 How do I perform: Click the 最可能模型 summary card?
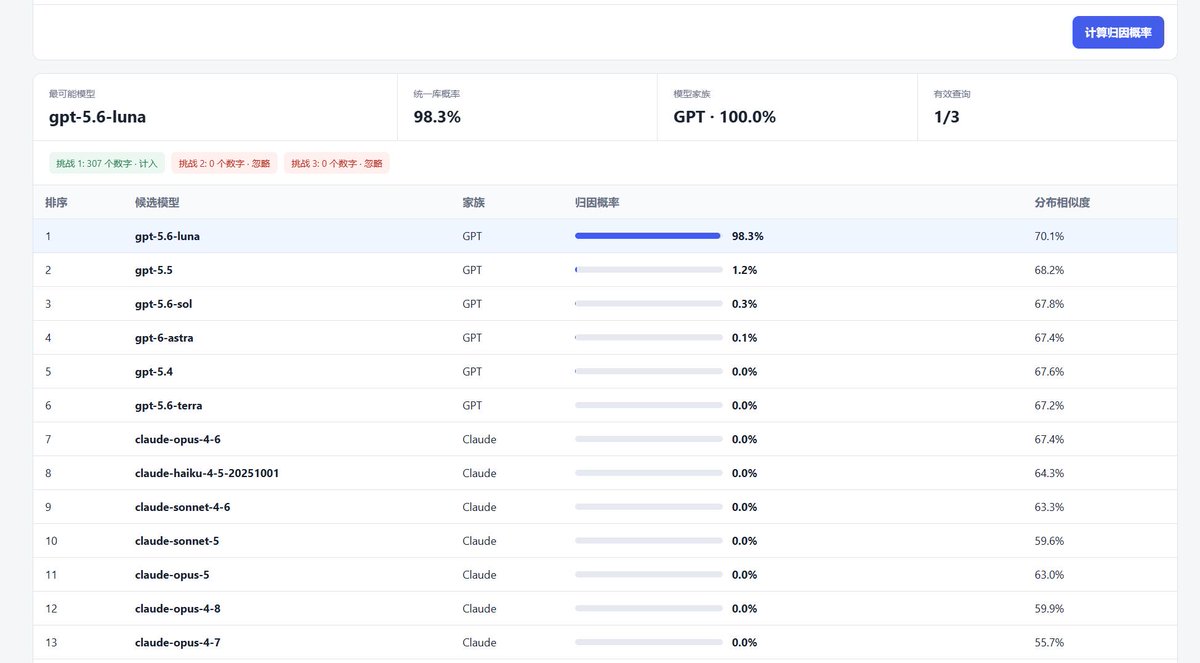[215, 107]
